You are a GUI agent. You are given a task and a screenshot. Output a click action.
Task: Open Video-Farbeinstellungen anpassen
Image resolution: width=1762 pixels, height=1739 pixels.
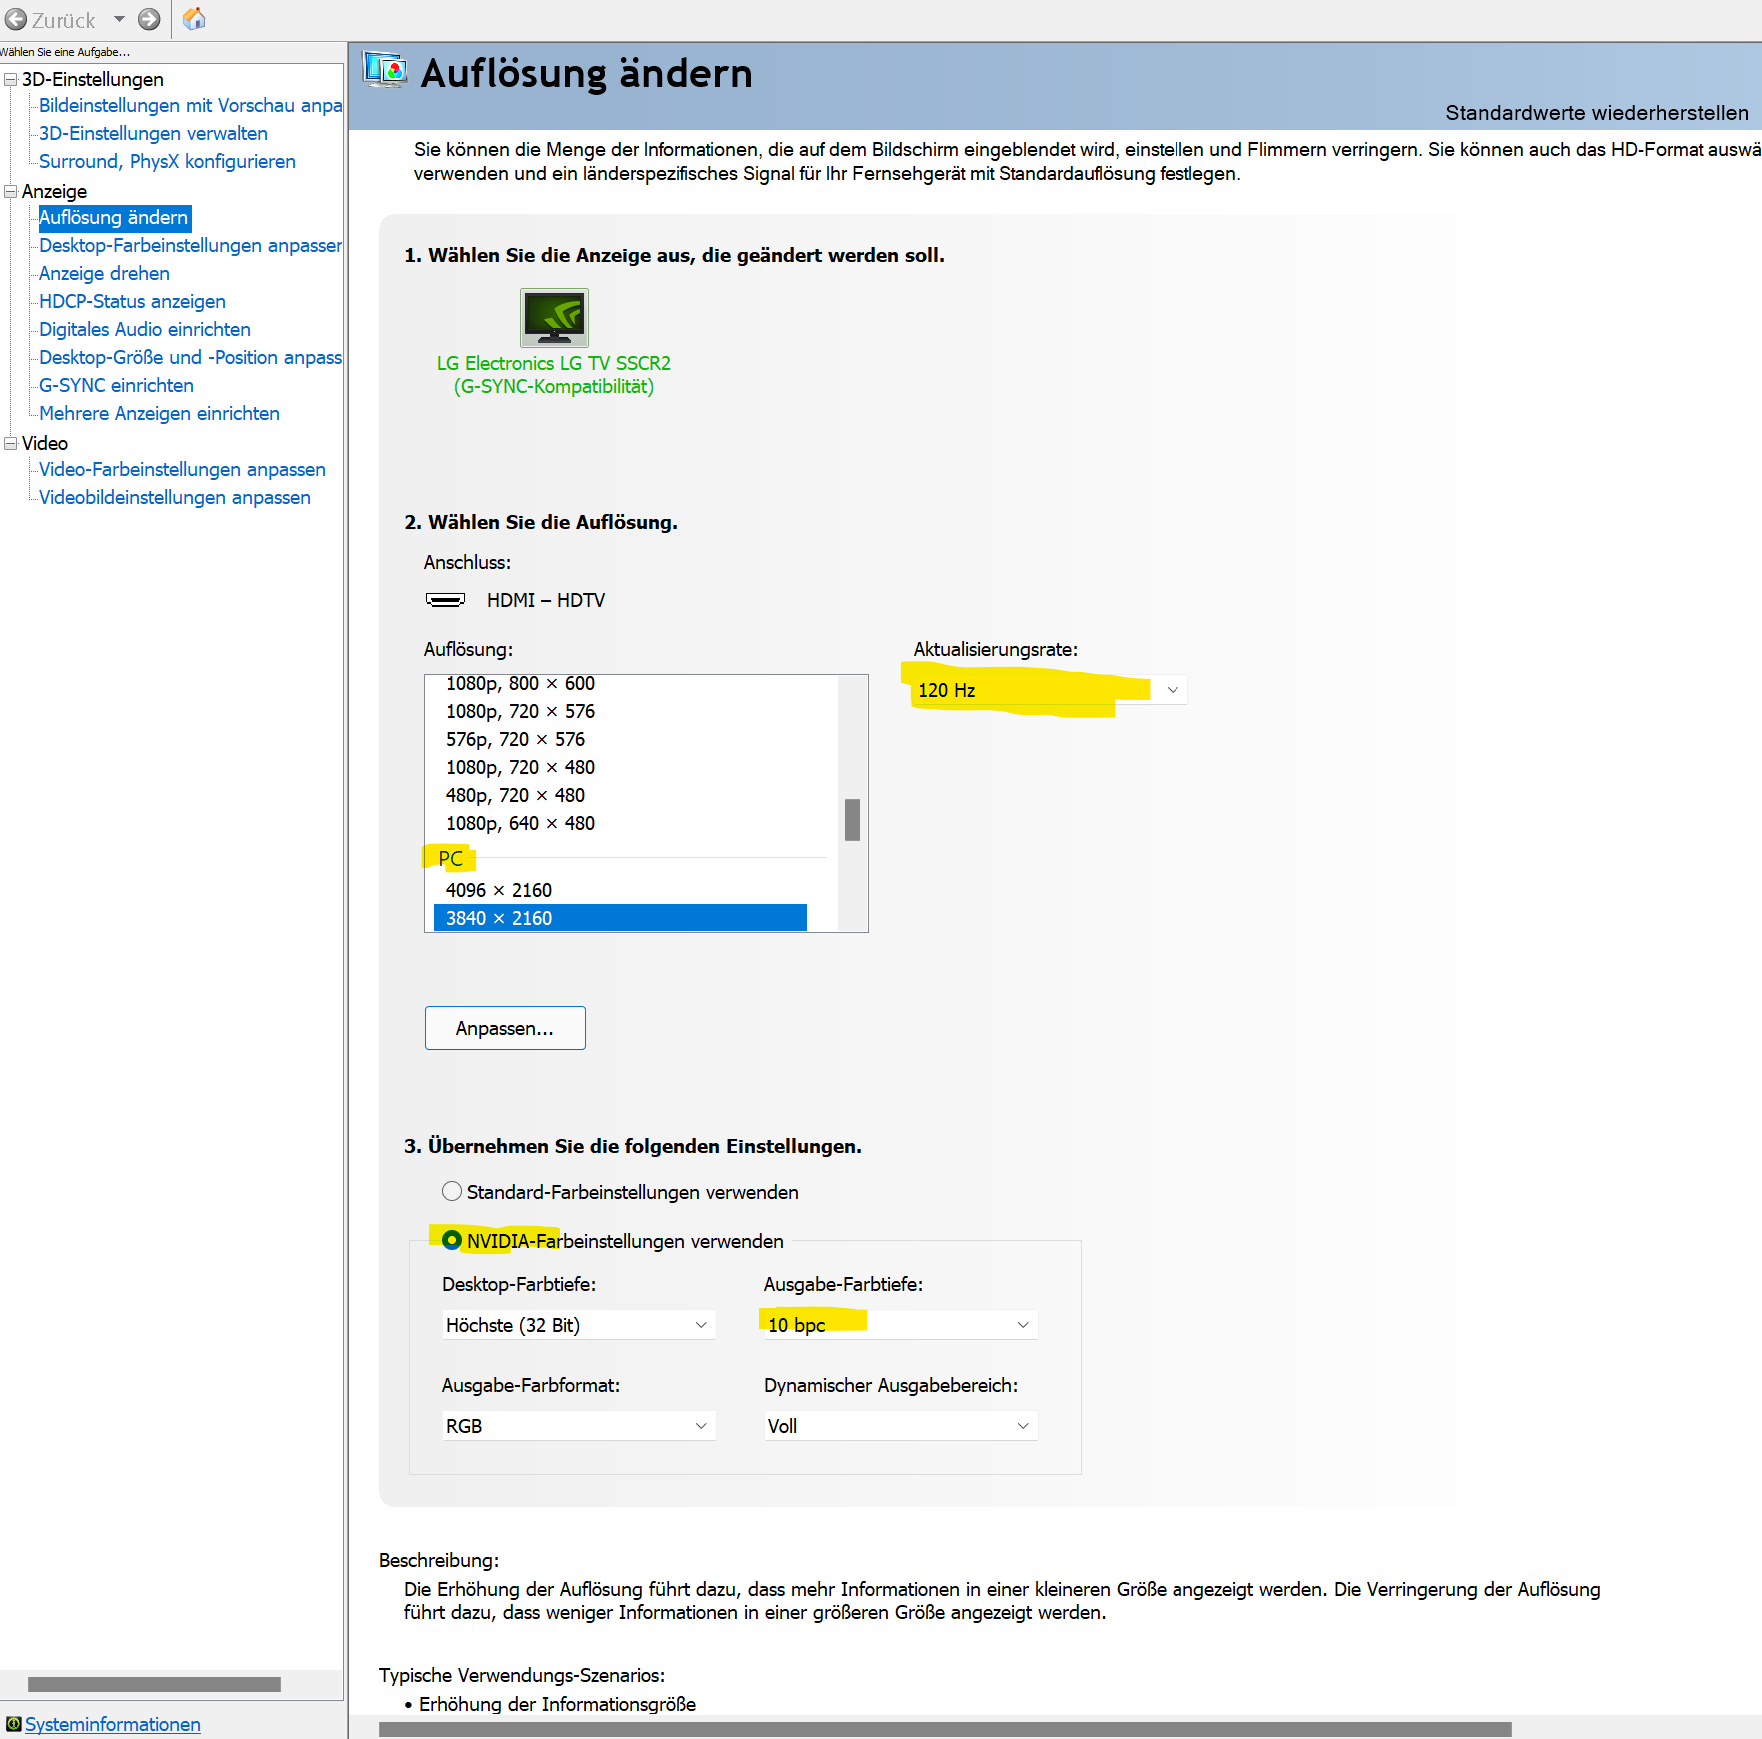182,469
